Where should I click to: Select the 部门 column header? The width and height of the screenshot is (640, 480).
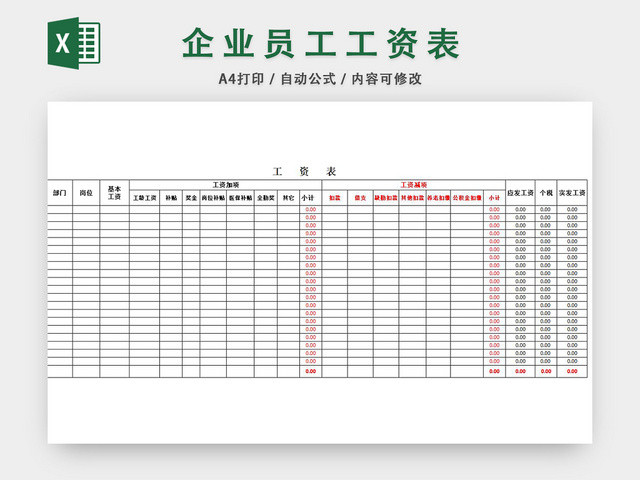(x=60, y=193)
